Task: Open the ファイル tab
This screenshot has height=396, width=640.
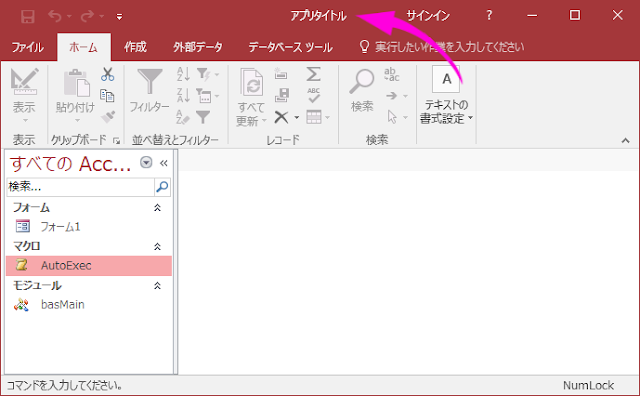Action: (x=28, y=47)
